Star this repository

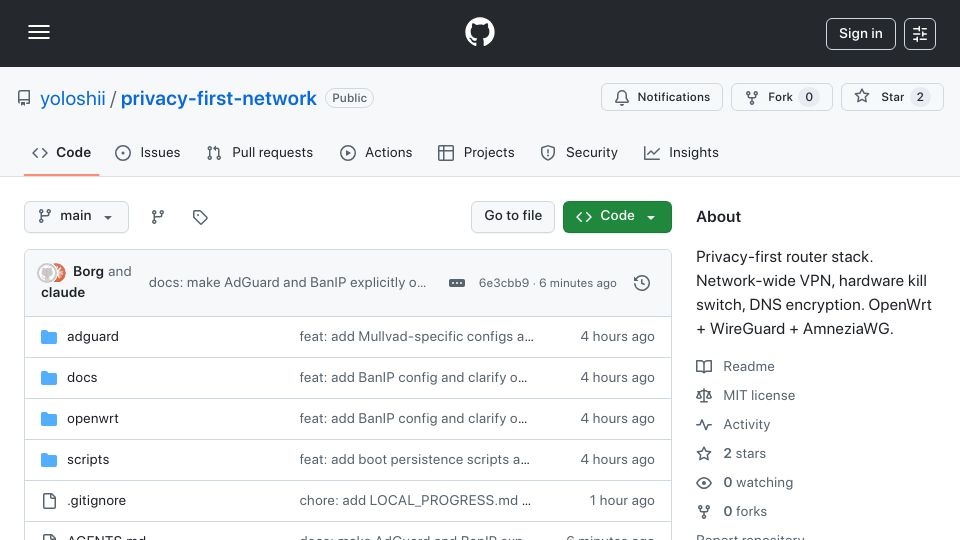coord(892,97)
